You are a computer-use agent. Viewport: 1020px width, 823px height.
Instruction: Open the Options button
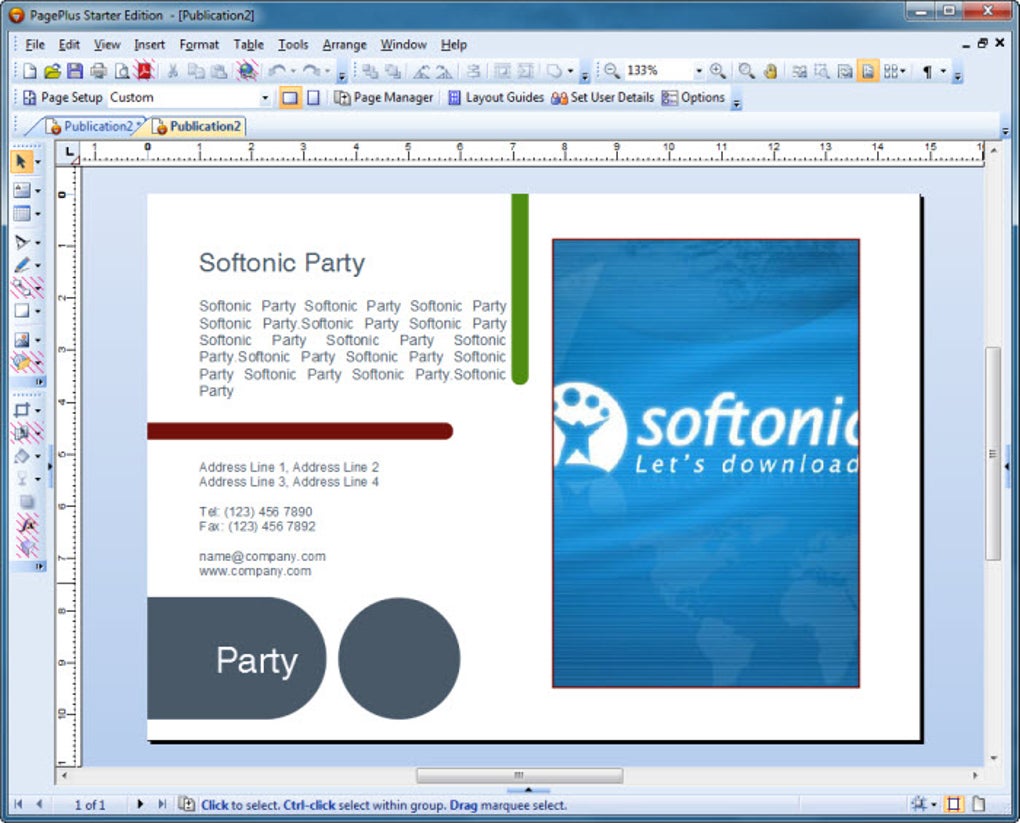tap(693, 98)
